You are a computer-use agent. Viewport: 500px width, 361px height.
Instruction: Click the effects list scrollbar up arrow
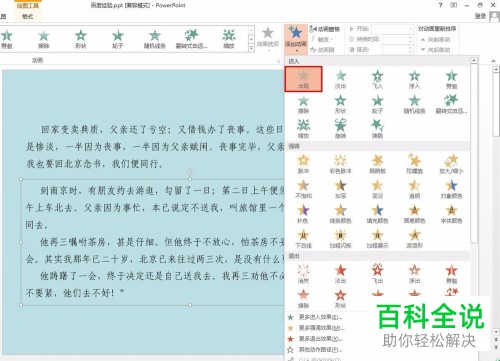tap(474, 61)
